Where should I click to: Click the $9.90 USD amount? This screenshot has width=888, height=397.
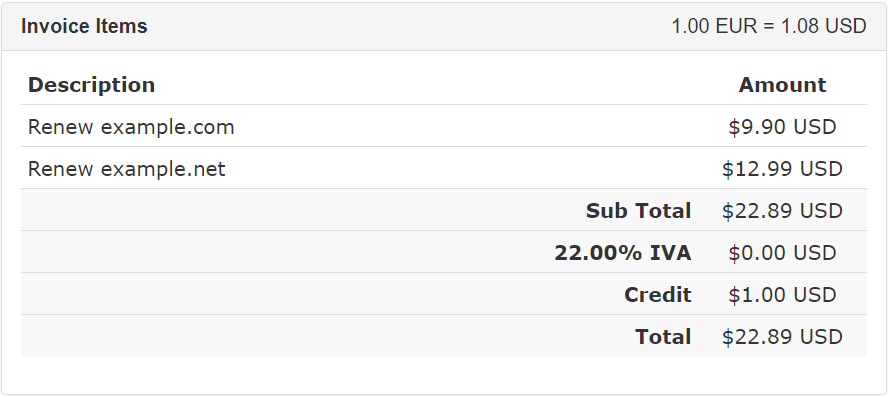coord(782,127)
